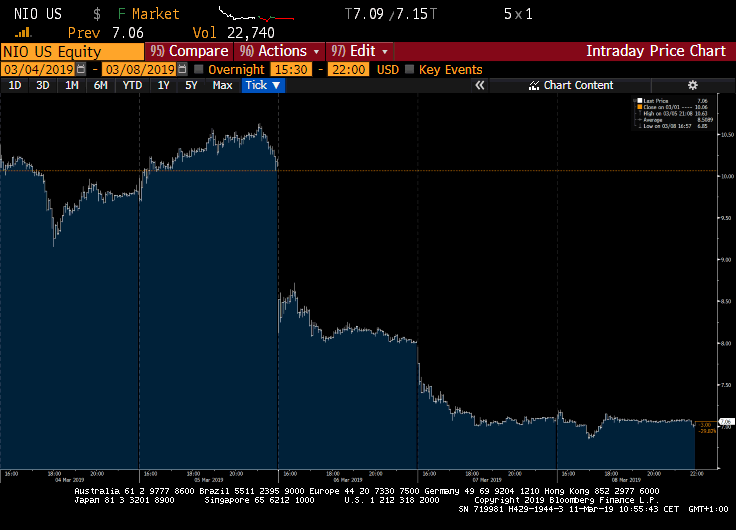
Task: Click the USD currency label
Action: [388, 70]
